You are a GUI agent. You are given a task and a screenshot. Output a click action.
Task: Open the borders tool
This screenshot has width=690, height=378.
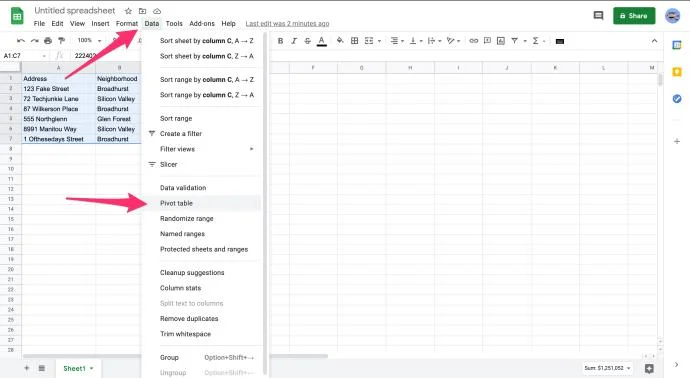[354, 41]
